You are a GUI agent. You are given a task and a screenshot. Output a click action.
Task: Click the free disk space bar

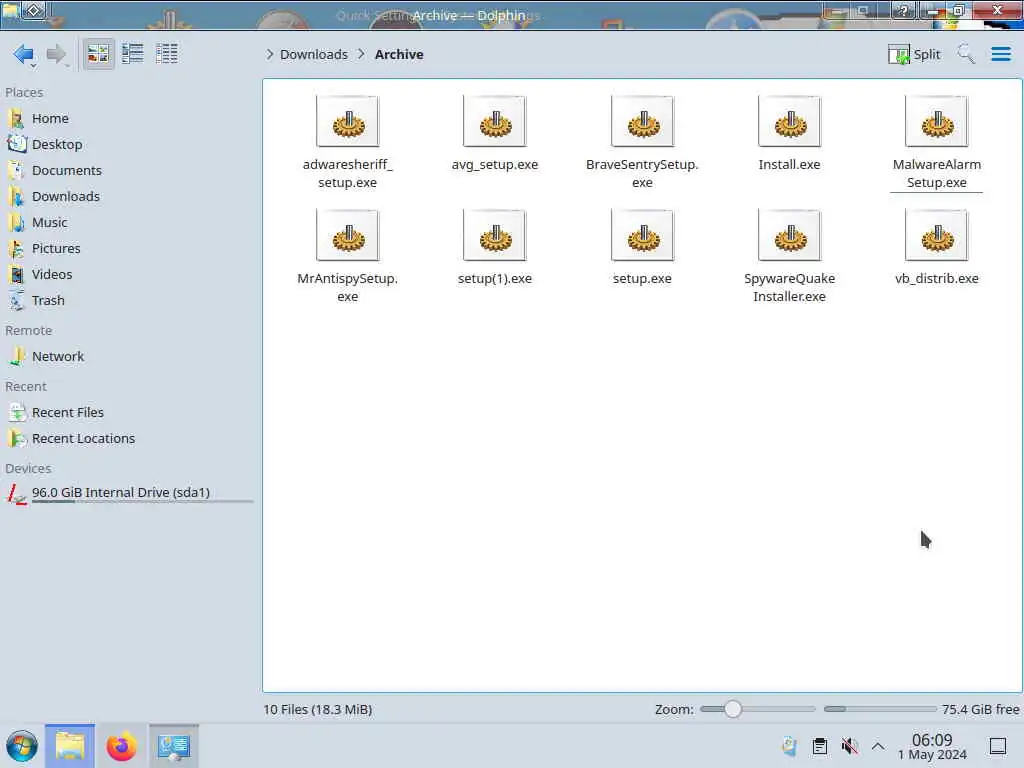880,709
